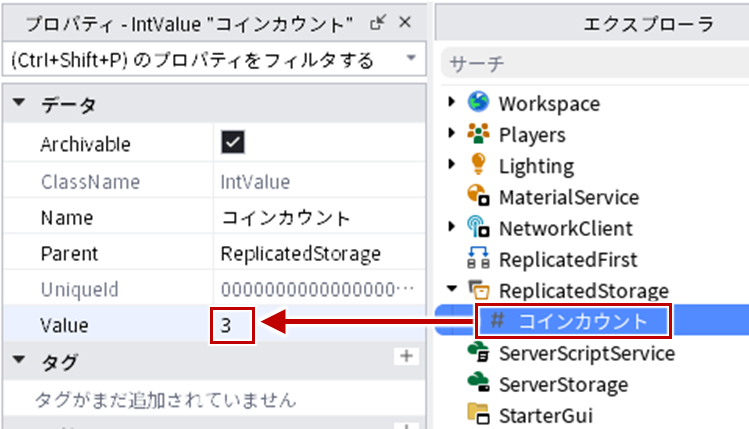Click the ServerStorage icon
This screenshot has width=749, height=429.
pos(478,383)
